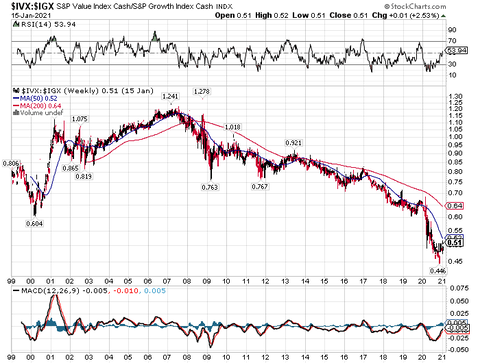Click the High 0.52 value
Screen dimensions: 480x363
click(x=272, y=15)
